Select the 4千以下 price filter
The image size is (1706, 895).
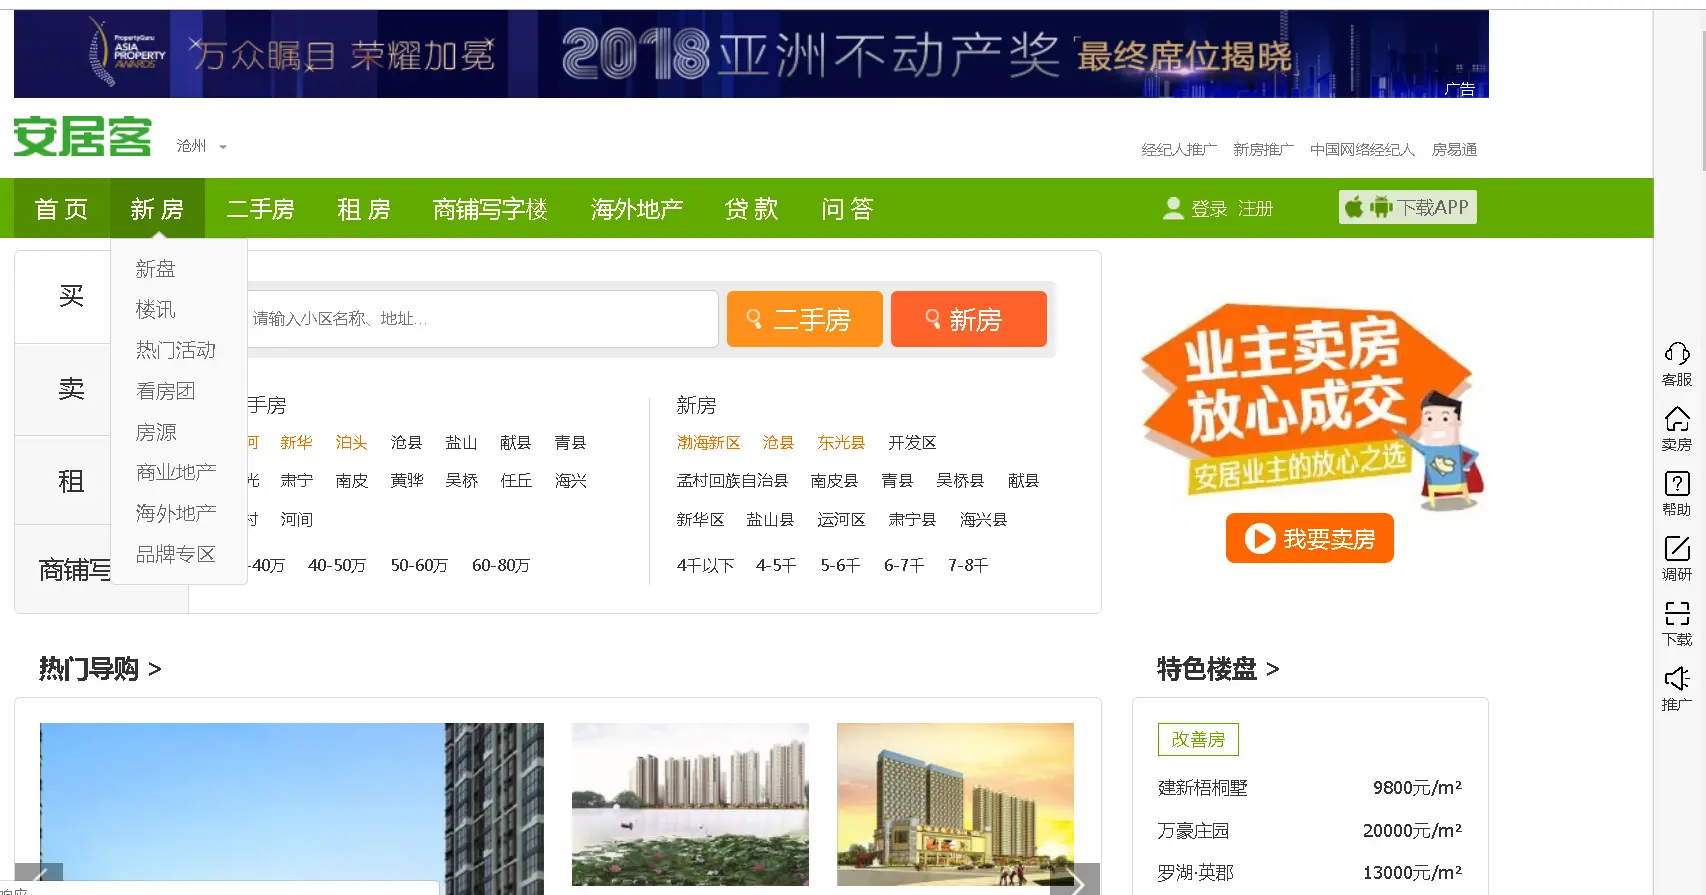[x=705, y=566]
